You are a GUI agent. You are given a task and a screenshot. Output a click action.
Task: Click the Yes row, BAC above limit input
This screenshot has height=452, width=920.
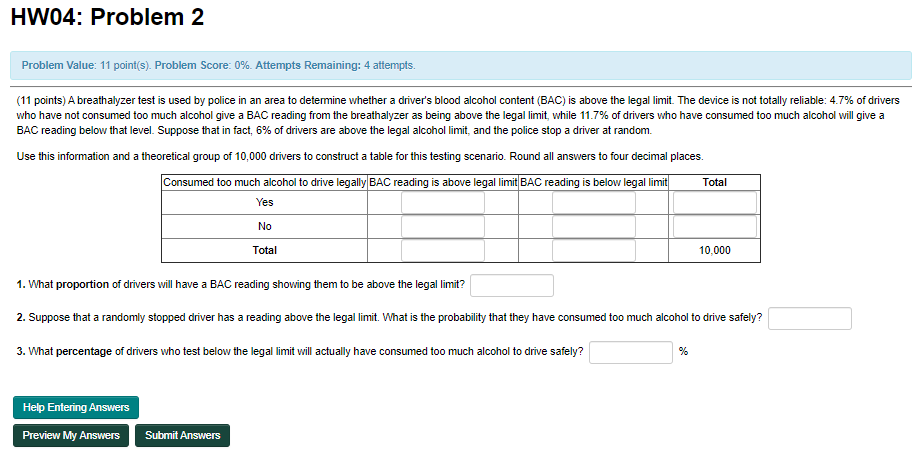[443, 203]
